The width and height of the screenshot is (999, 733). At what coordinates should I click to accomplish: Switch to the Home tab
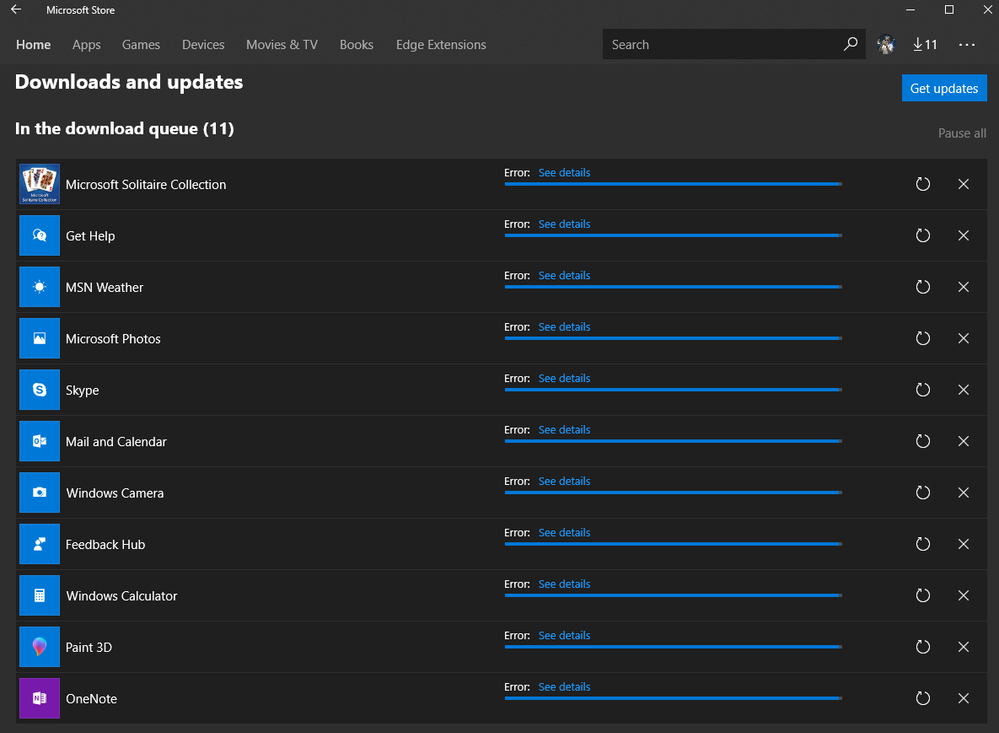33,45
